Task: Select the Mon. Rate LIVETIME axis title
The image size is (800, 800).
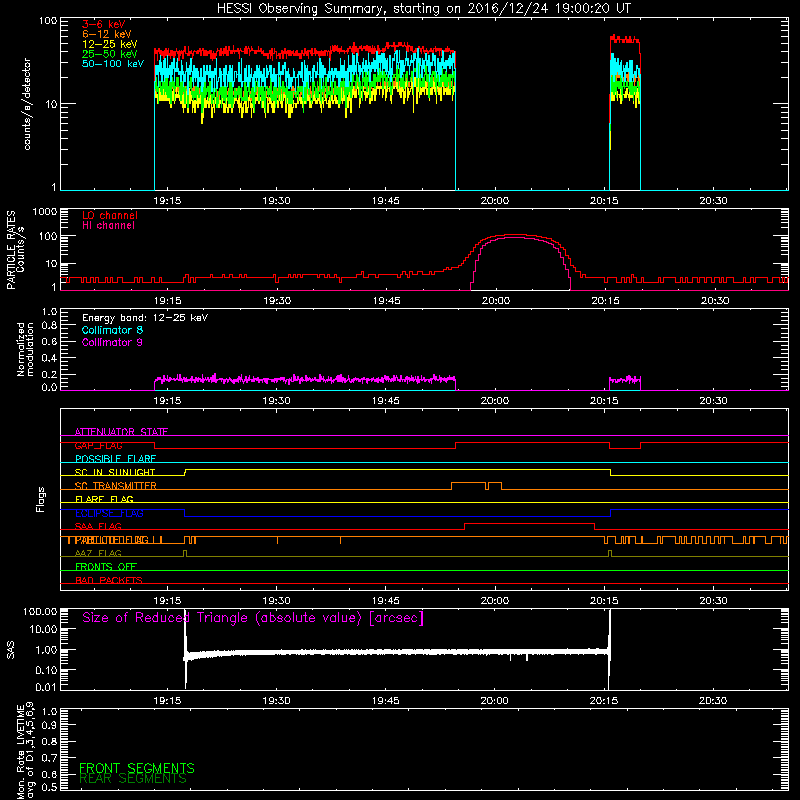Action: (x=25, y=752)
